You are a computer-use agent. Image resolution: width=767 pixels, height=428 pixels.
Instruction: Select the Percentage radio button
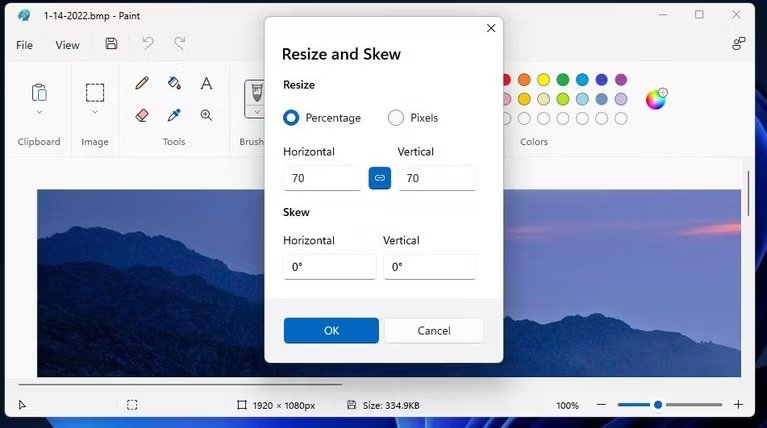(x=291, y=117)
